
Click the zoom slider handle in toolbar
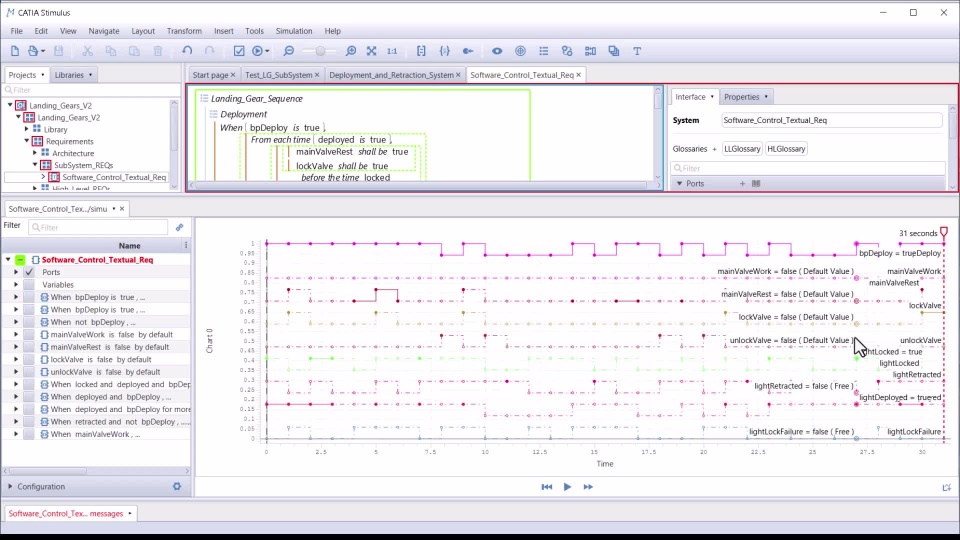point(320,51)
